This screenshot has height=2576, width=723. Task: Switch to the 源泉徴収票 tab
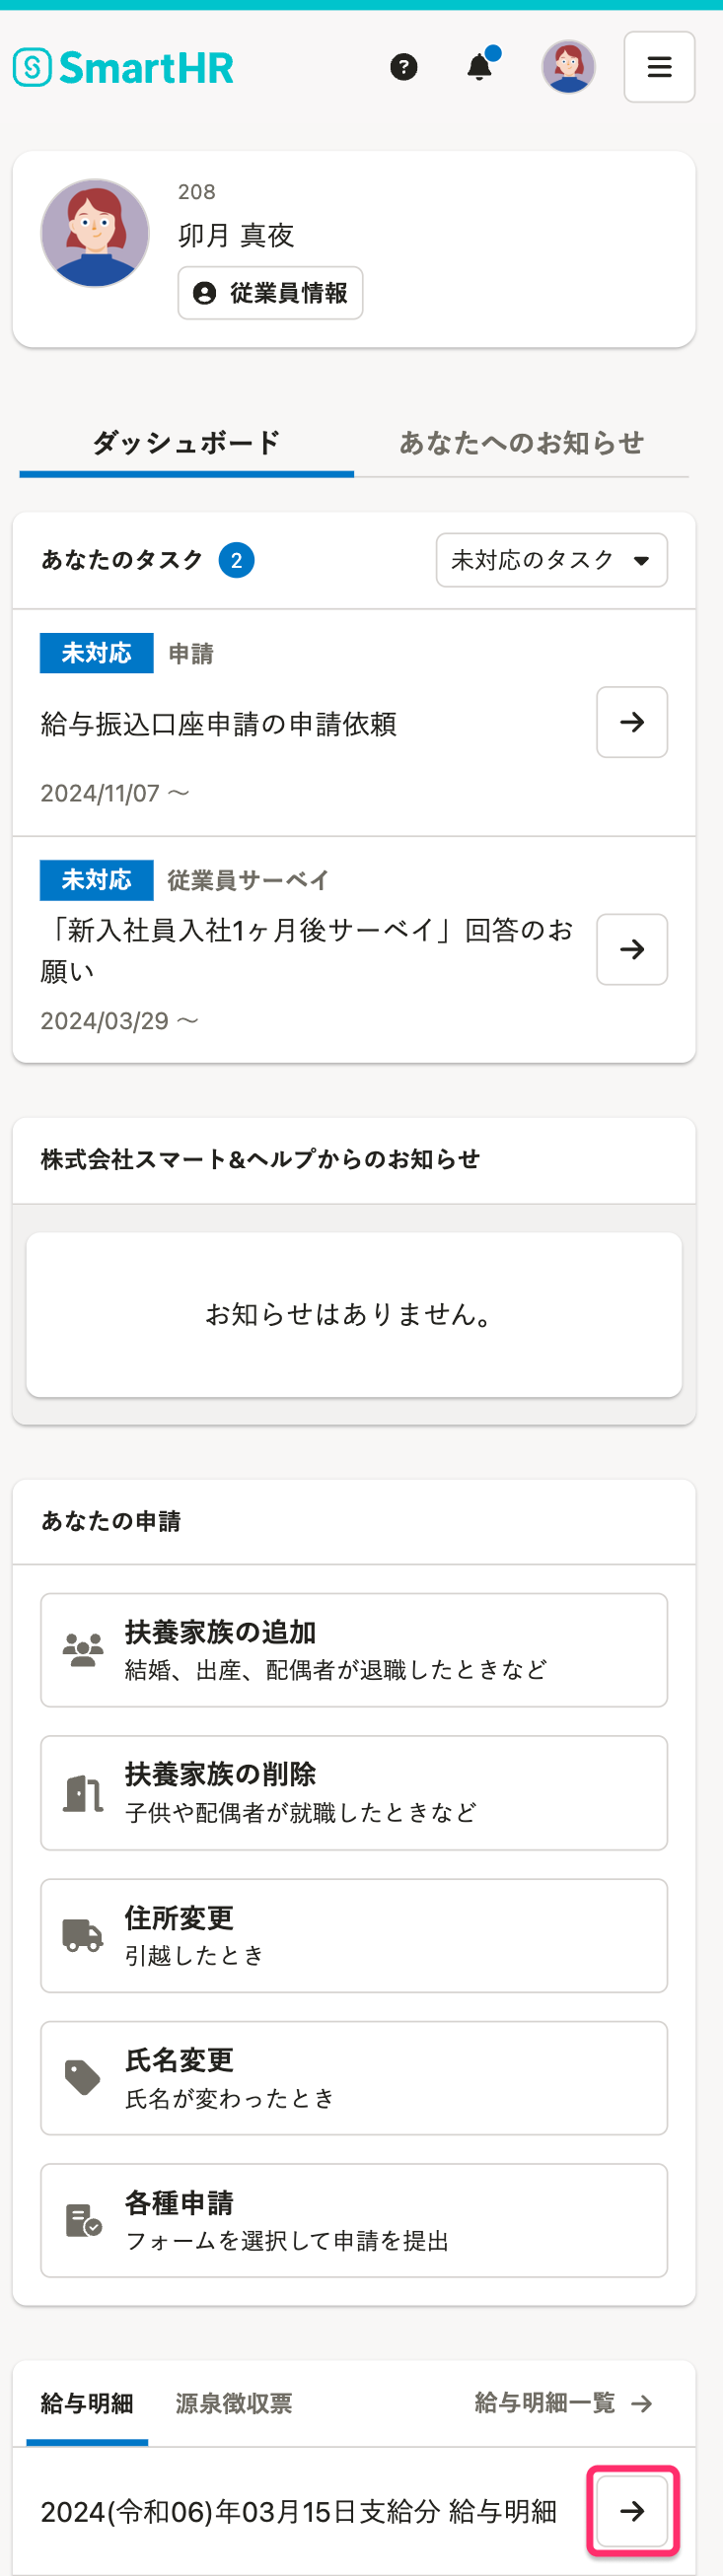pyautogui.click(x=234, y=2403)
